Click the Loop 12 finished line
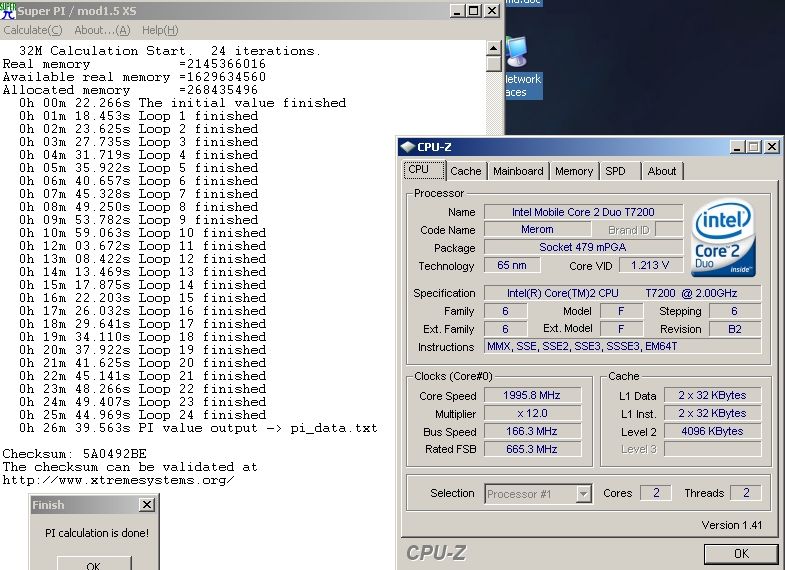Viewport: 785px width, 570px height. (x=143, y=259)
